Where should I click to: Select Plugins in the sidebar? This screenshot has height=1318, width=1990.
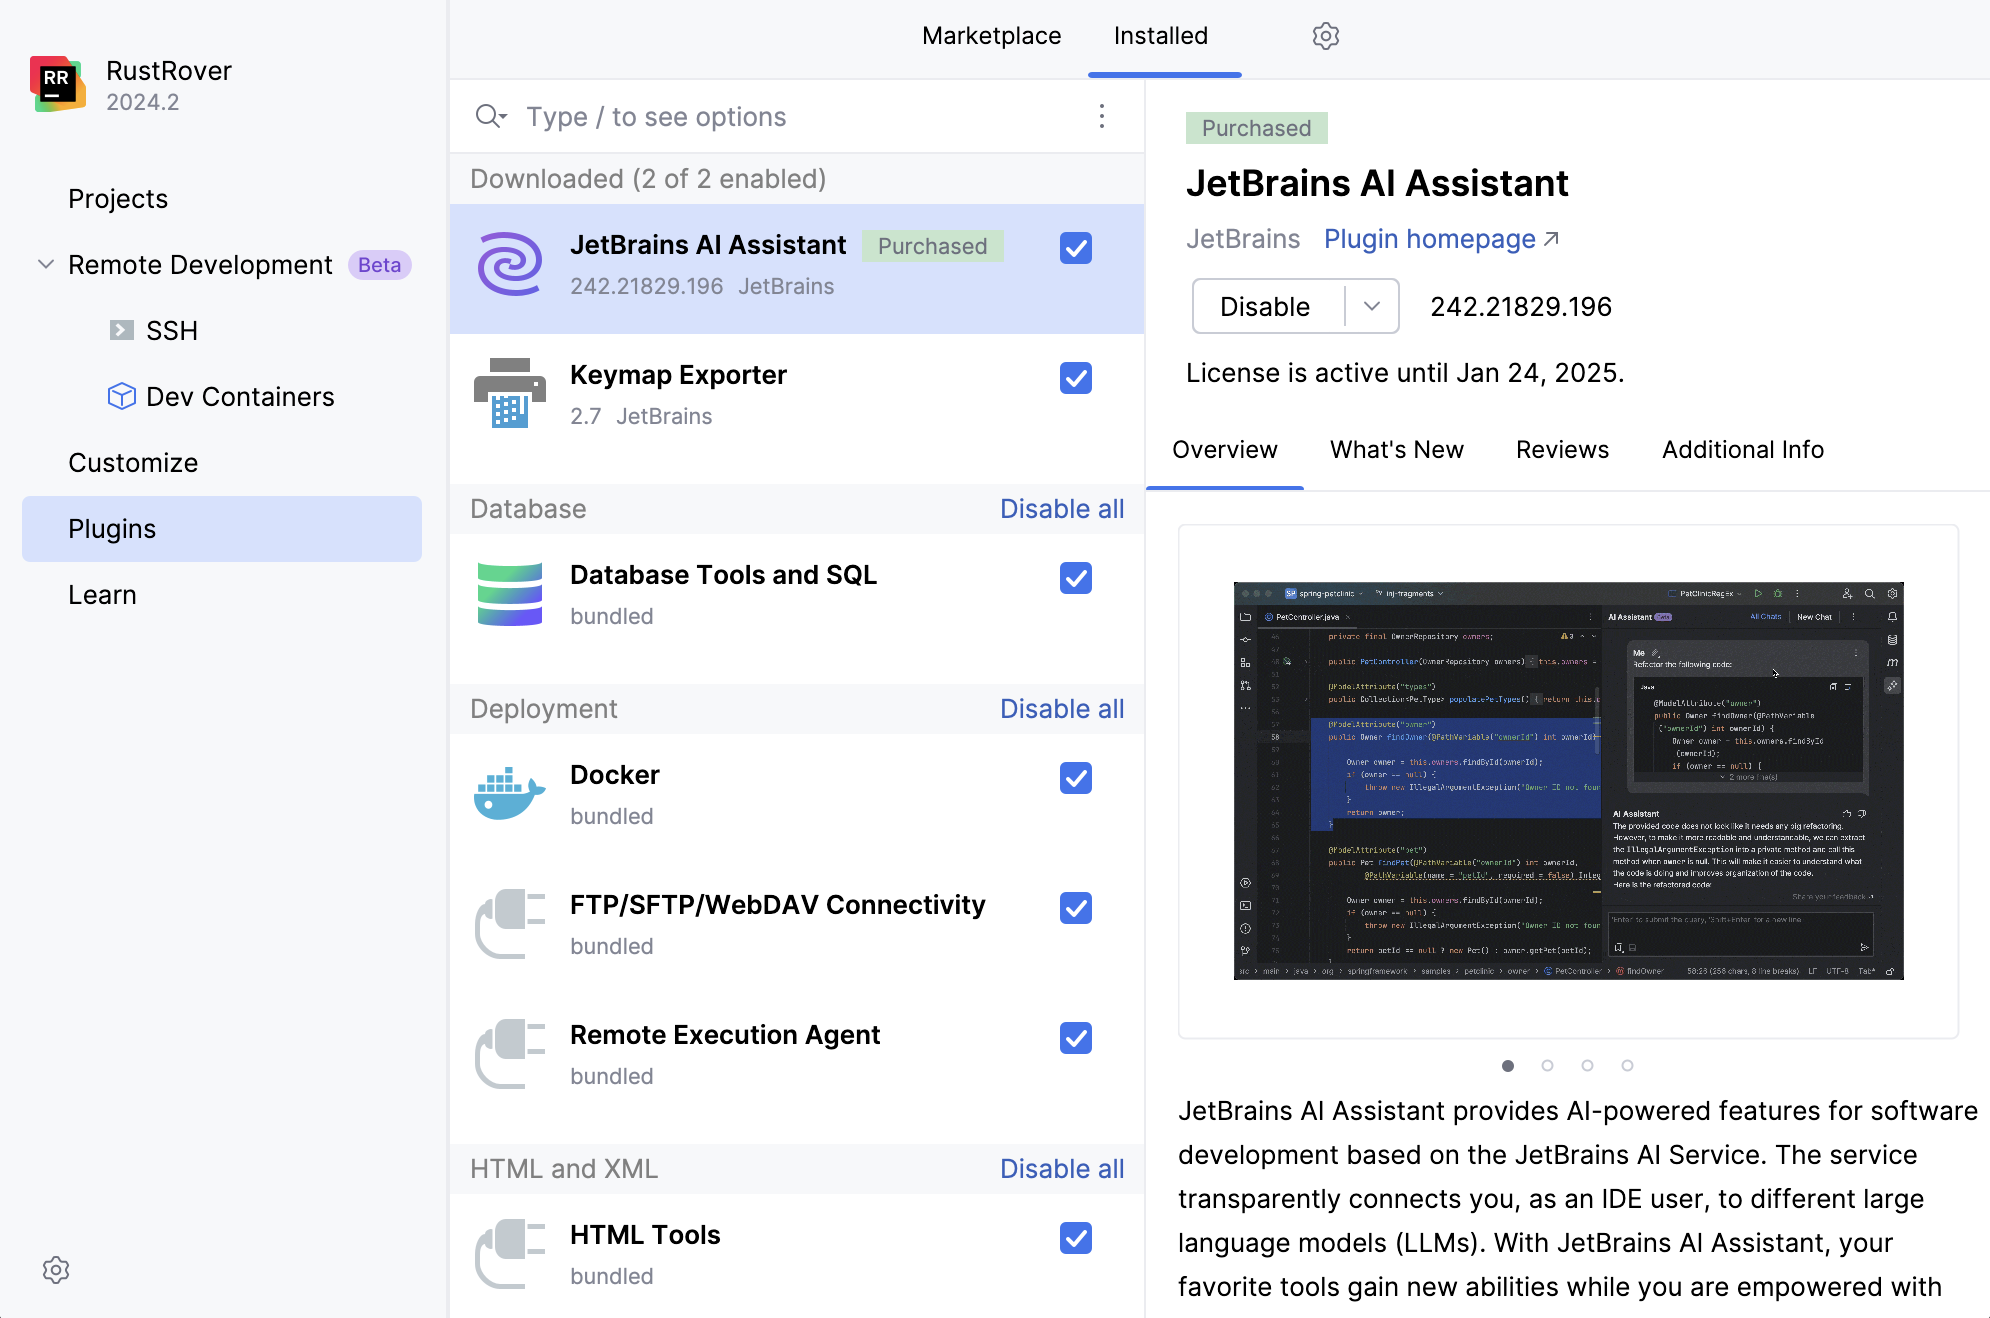point(222,528)
